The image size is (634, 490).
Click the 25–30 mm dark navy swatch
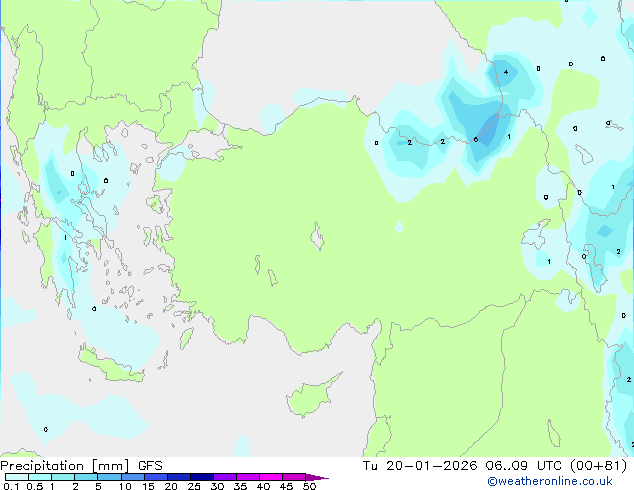pos(202,477)
